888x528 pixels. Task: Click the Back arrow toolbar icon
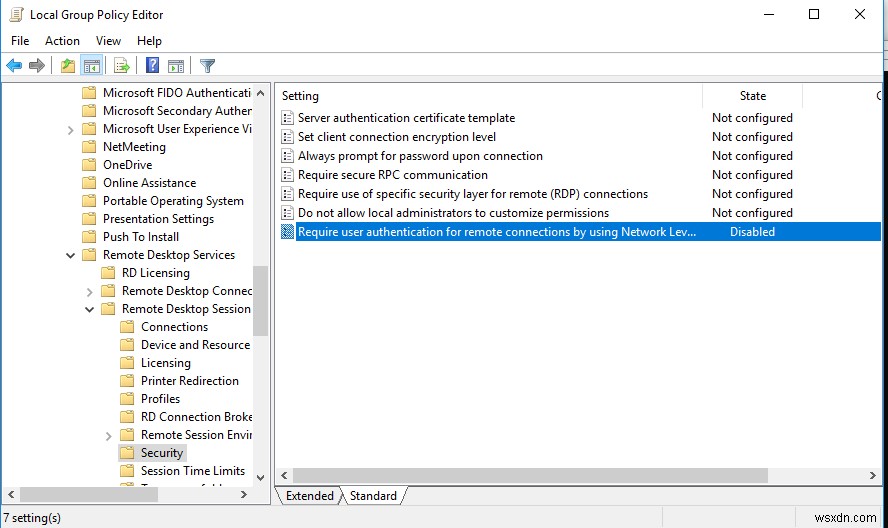[x=14, y=66]
